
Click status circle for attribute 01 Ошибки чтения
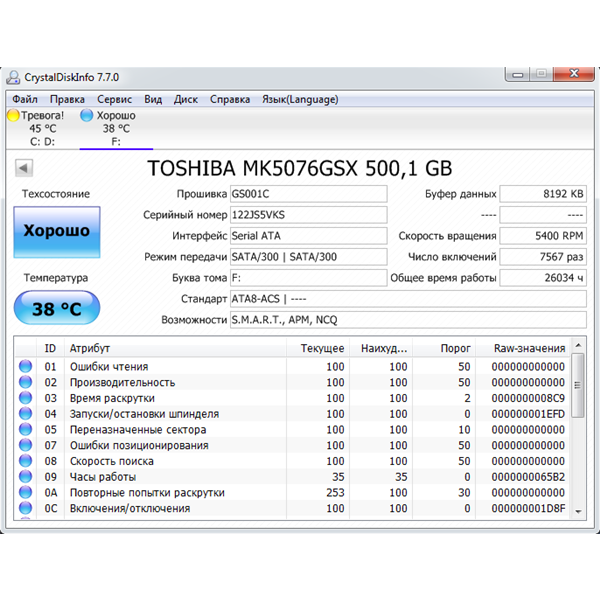26,366
